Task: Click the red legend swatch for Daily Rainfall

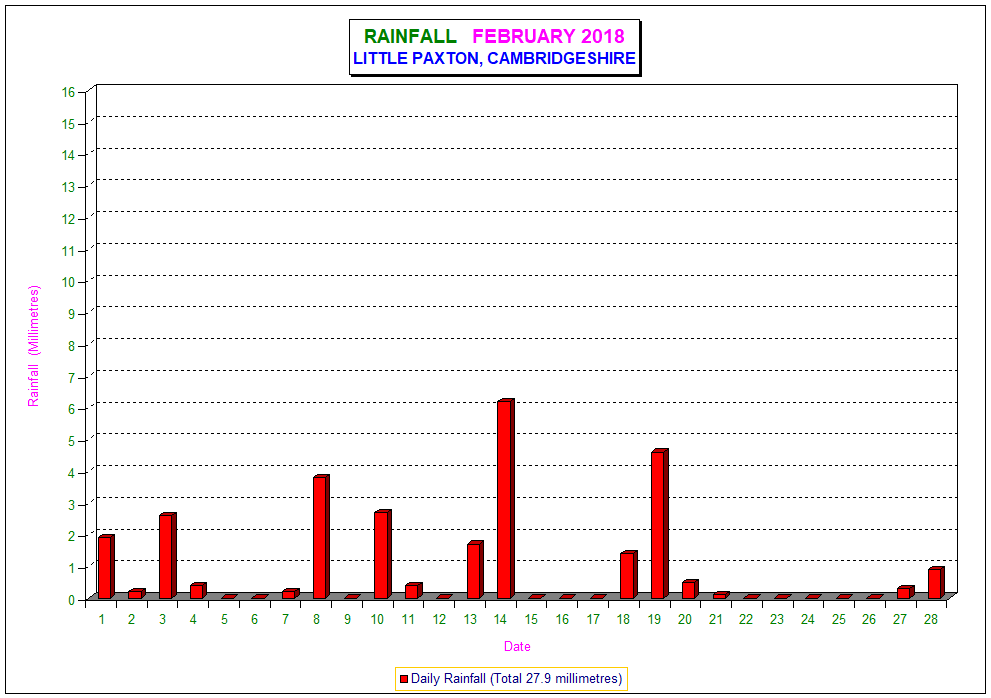Action: (x=404, y=679)
